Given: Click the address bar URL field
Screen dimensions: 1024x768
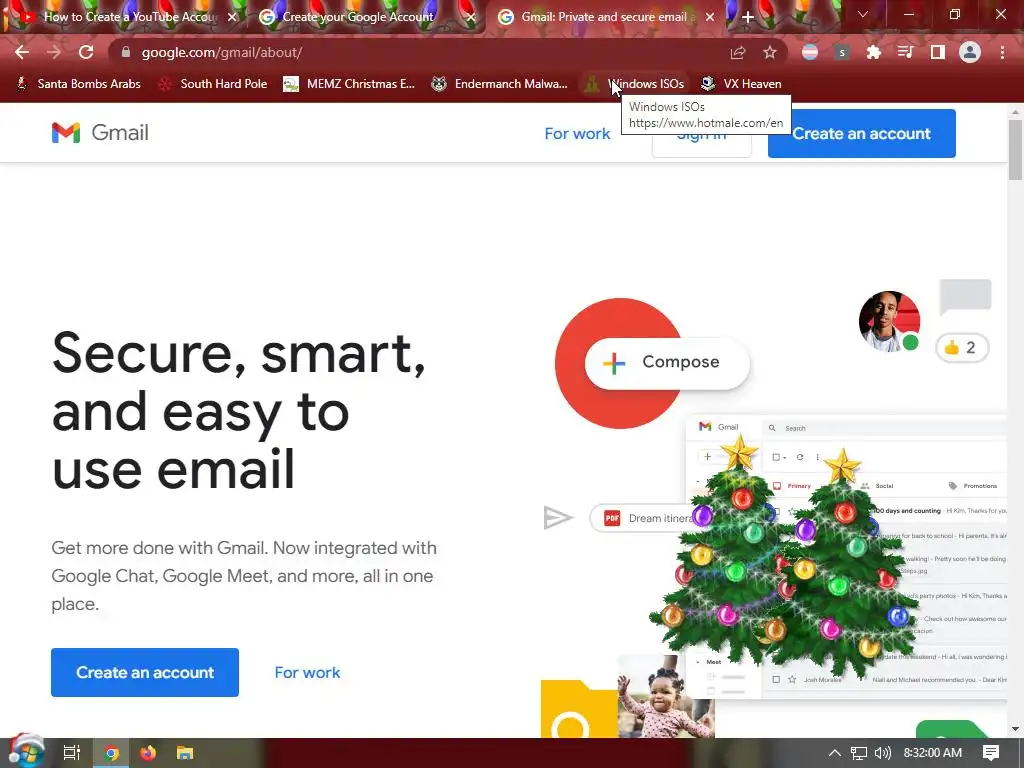Looking at the screenshot, I should click(x=418, y=52).
